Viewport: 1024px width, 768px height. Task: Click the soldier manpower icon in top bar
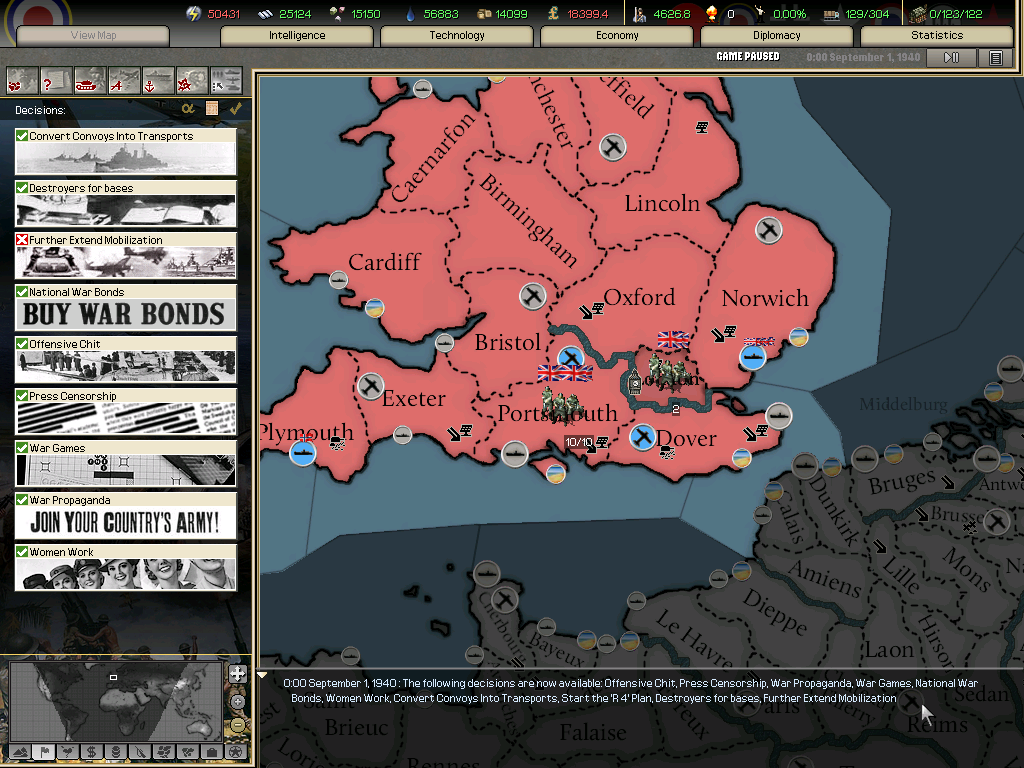639,14
